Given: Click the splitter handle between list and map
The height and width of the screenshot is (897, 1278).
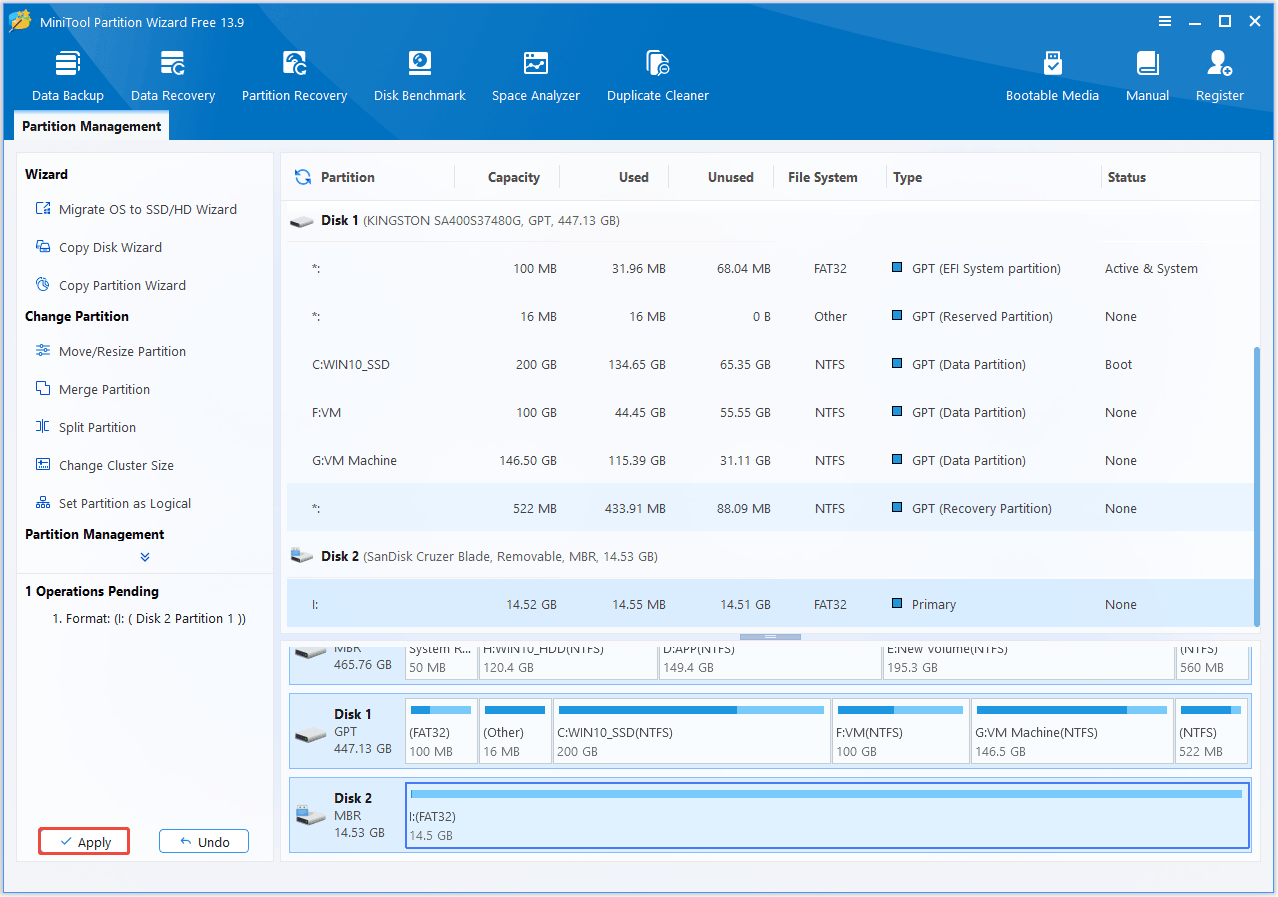Looking at the screenshot, I should (770, 636).
